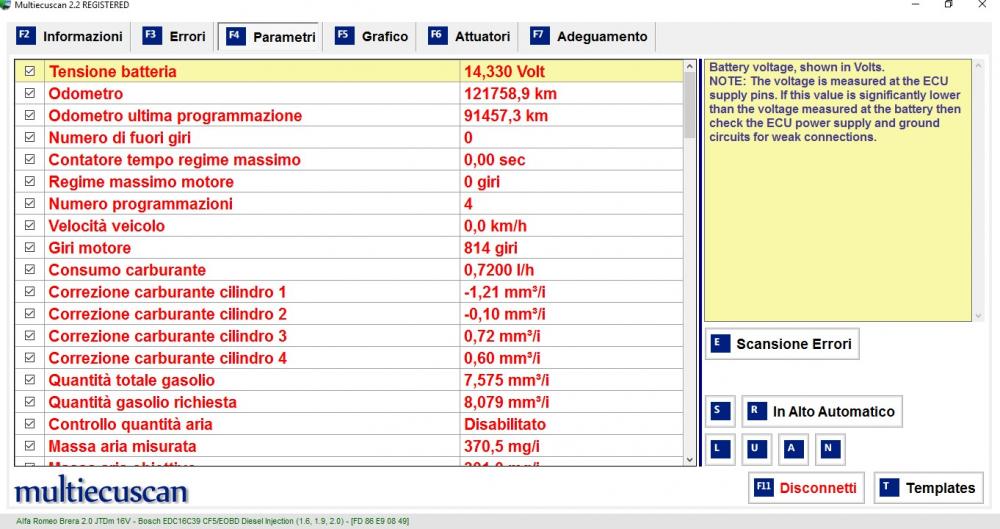Click the parameter list scrollbar thumb
The image size is (1000, 529).
point(689,105)
